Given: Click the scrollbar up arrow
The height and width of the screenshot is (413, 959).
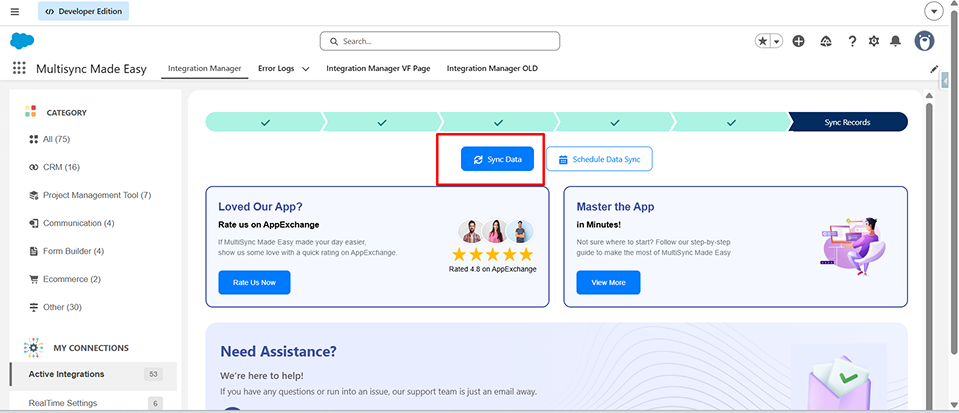Looking at the screenshot, I should pos(928,95).
